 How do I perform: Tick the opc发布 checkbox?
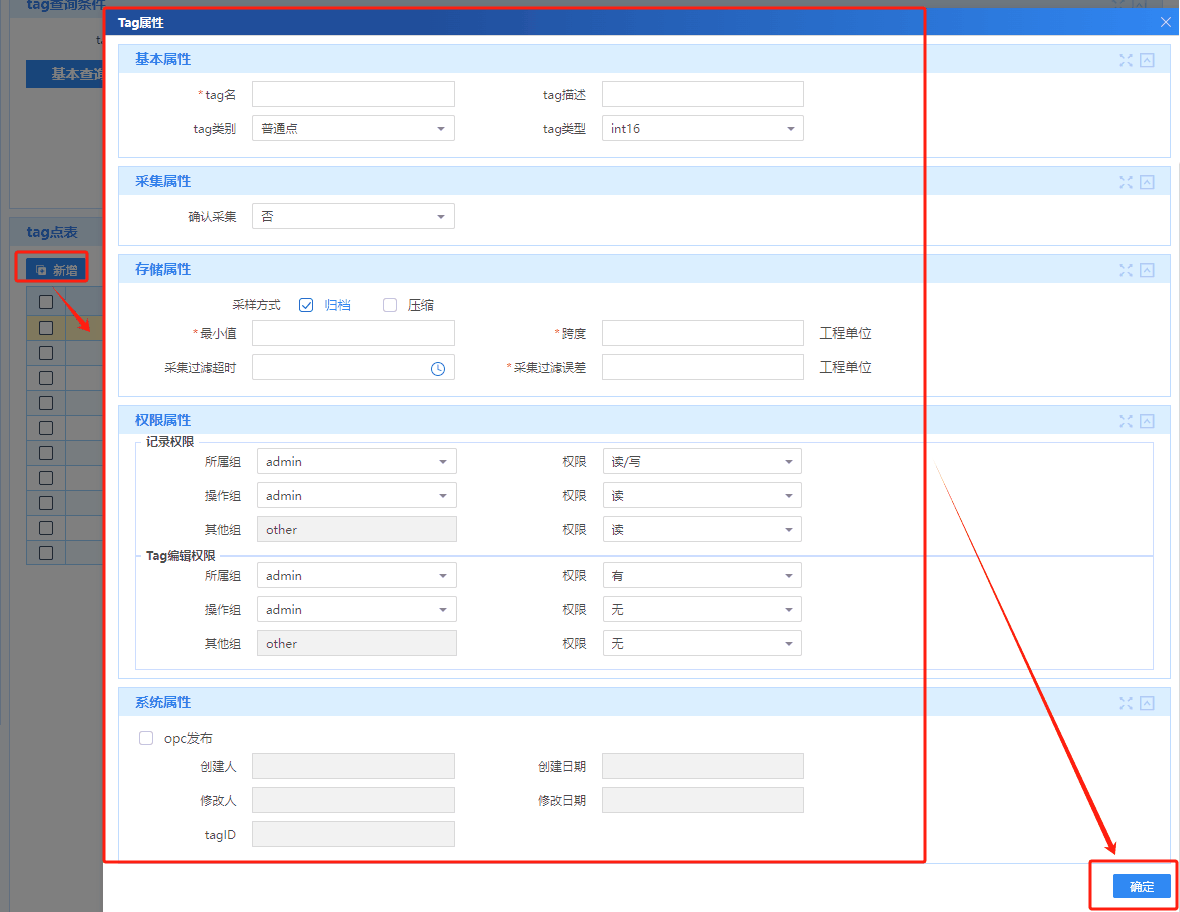click(x=146, y=738)
